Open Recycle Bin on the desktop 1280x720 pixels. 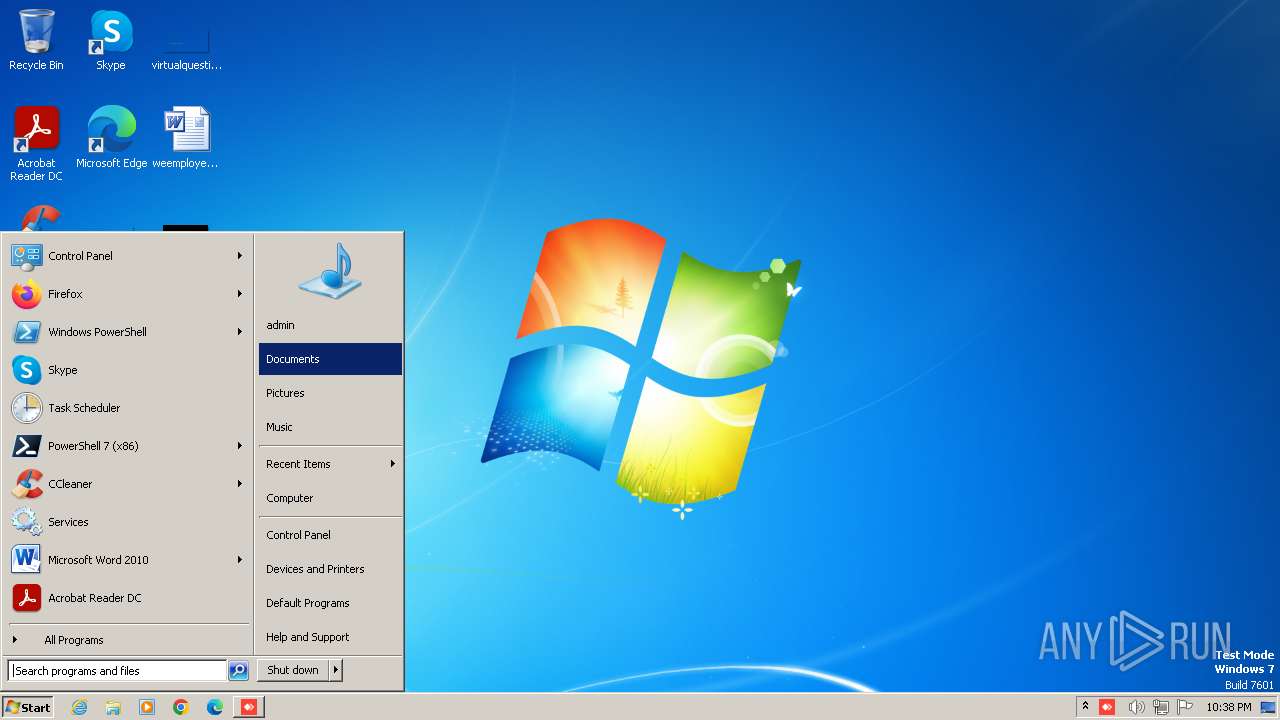(36, 40)
